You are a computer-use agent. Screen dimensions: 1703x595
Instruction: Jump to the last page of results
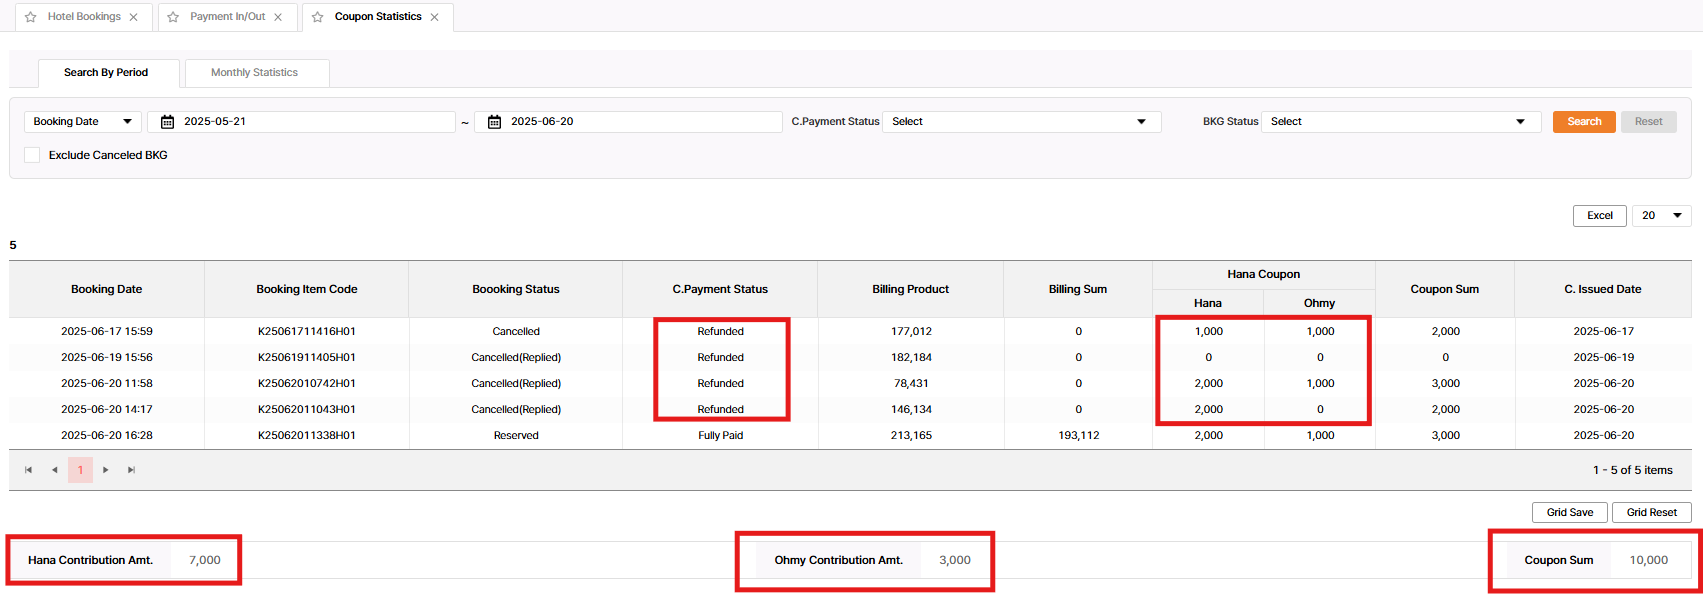[131, 470]
